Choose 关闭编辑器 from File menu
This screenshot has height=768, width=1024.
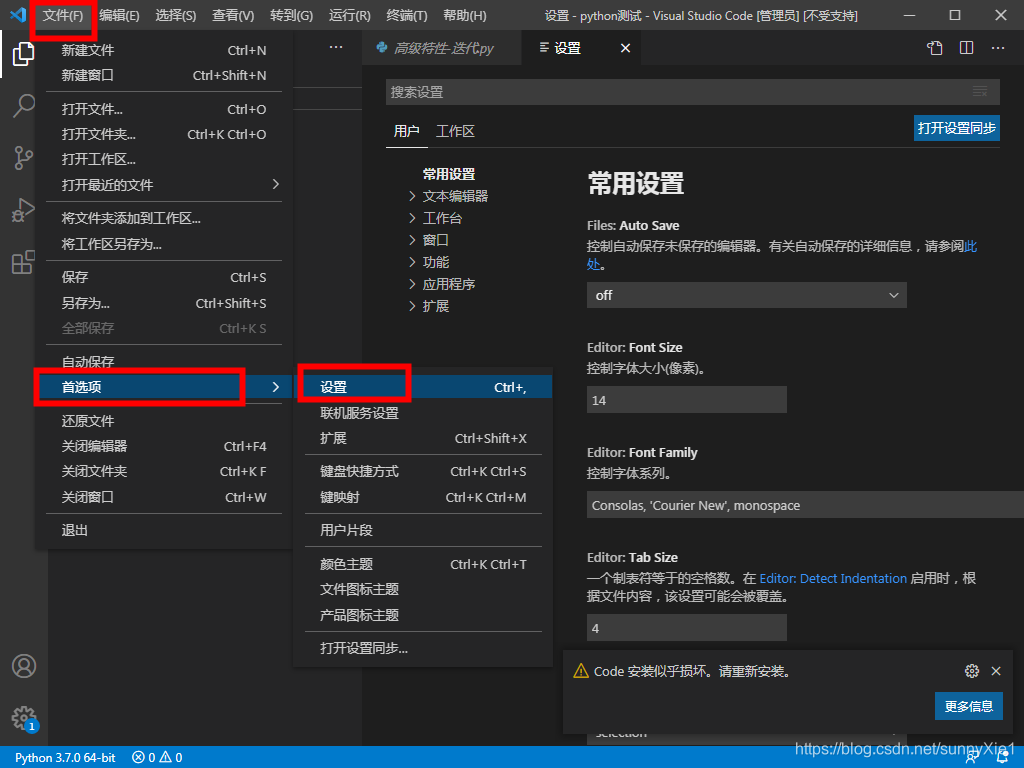click(x=163, y=446)
